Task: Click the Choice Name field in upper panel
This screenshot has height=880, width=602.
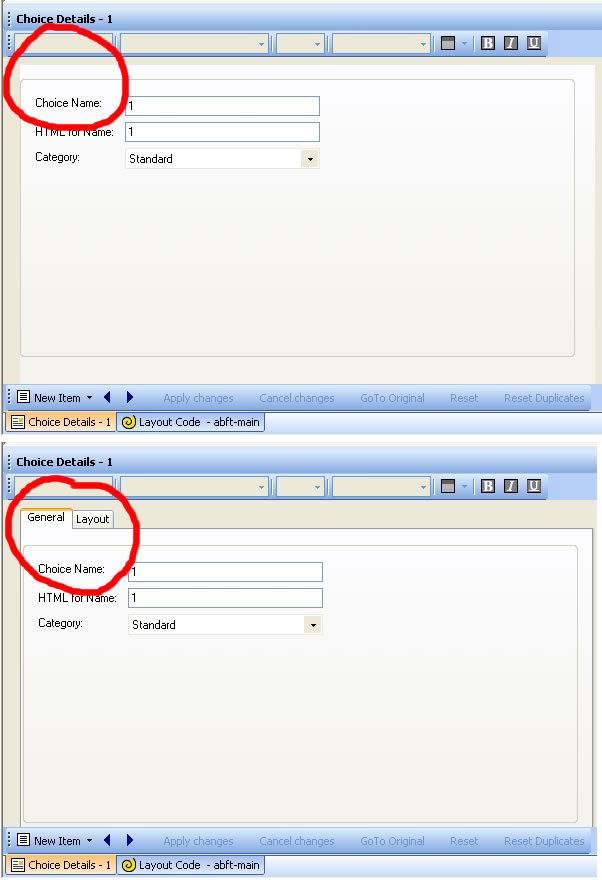Action: point(222,106)
